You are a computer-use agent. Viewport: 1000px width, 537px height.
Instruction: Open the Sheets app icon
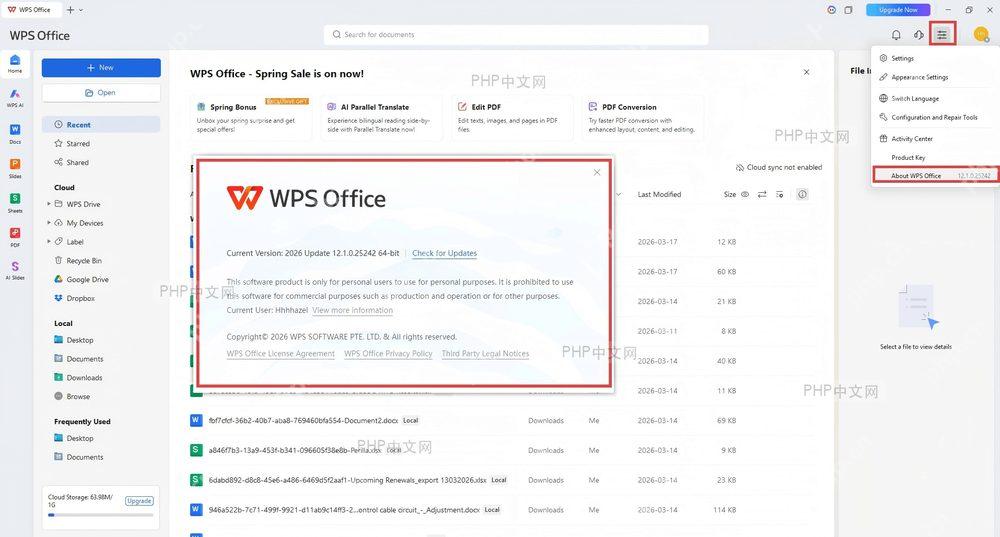[x=15, y=202]
